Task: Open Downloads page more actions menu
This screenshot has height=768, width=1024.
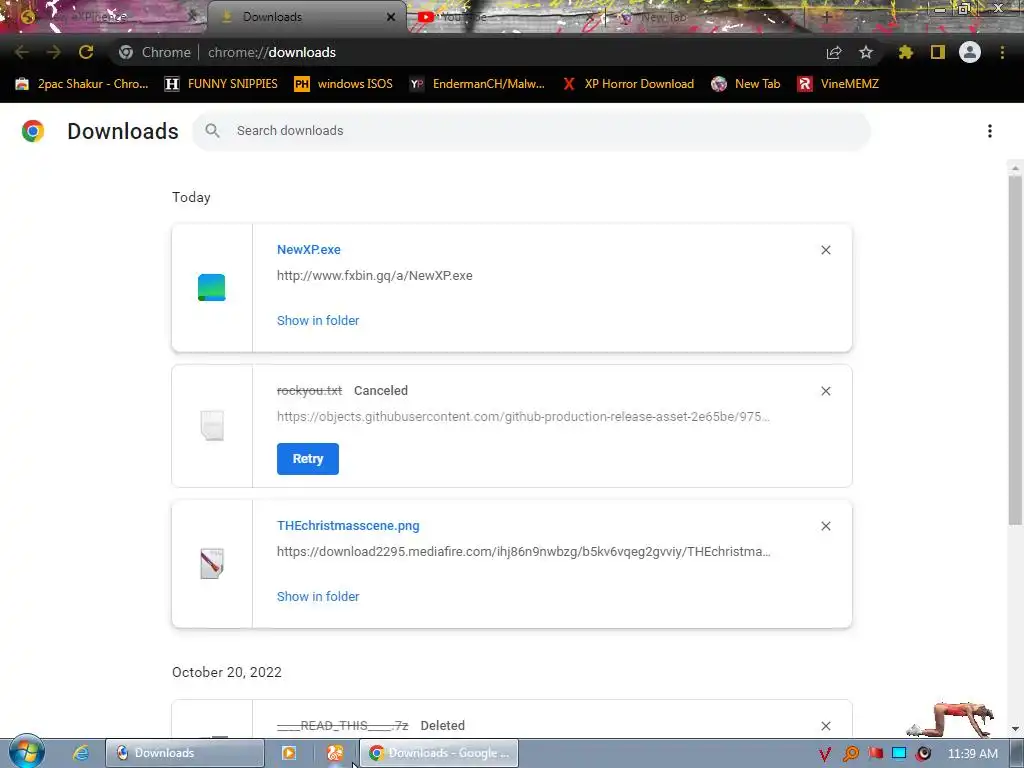Action: pyautogui.click(x=990, y=131)
